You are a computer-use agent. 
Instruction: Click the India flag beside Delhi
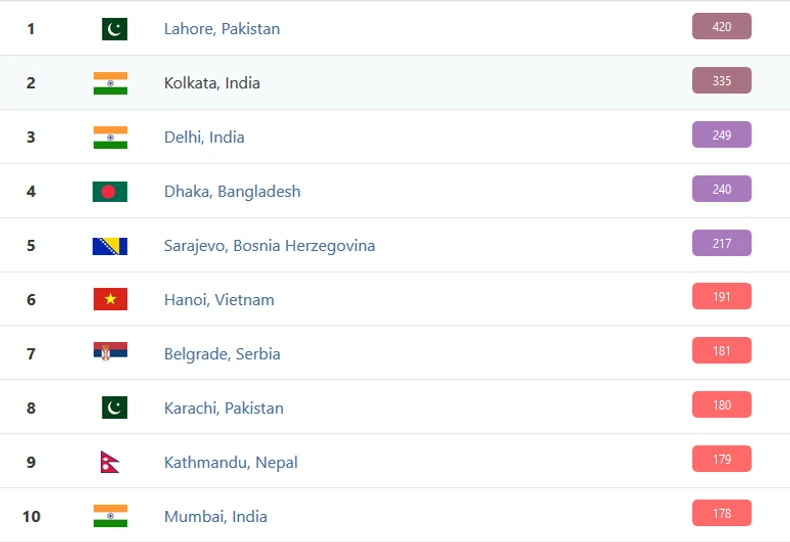click(110, 137)
